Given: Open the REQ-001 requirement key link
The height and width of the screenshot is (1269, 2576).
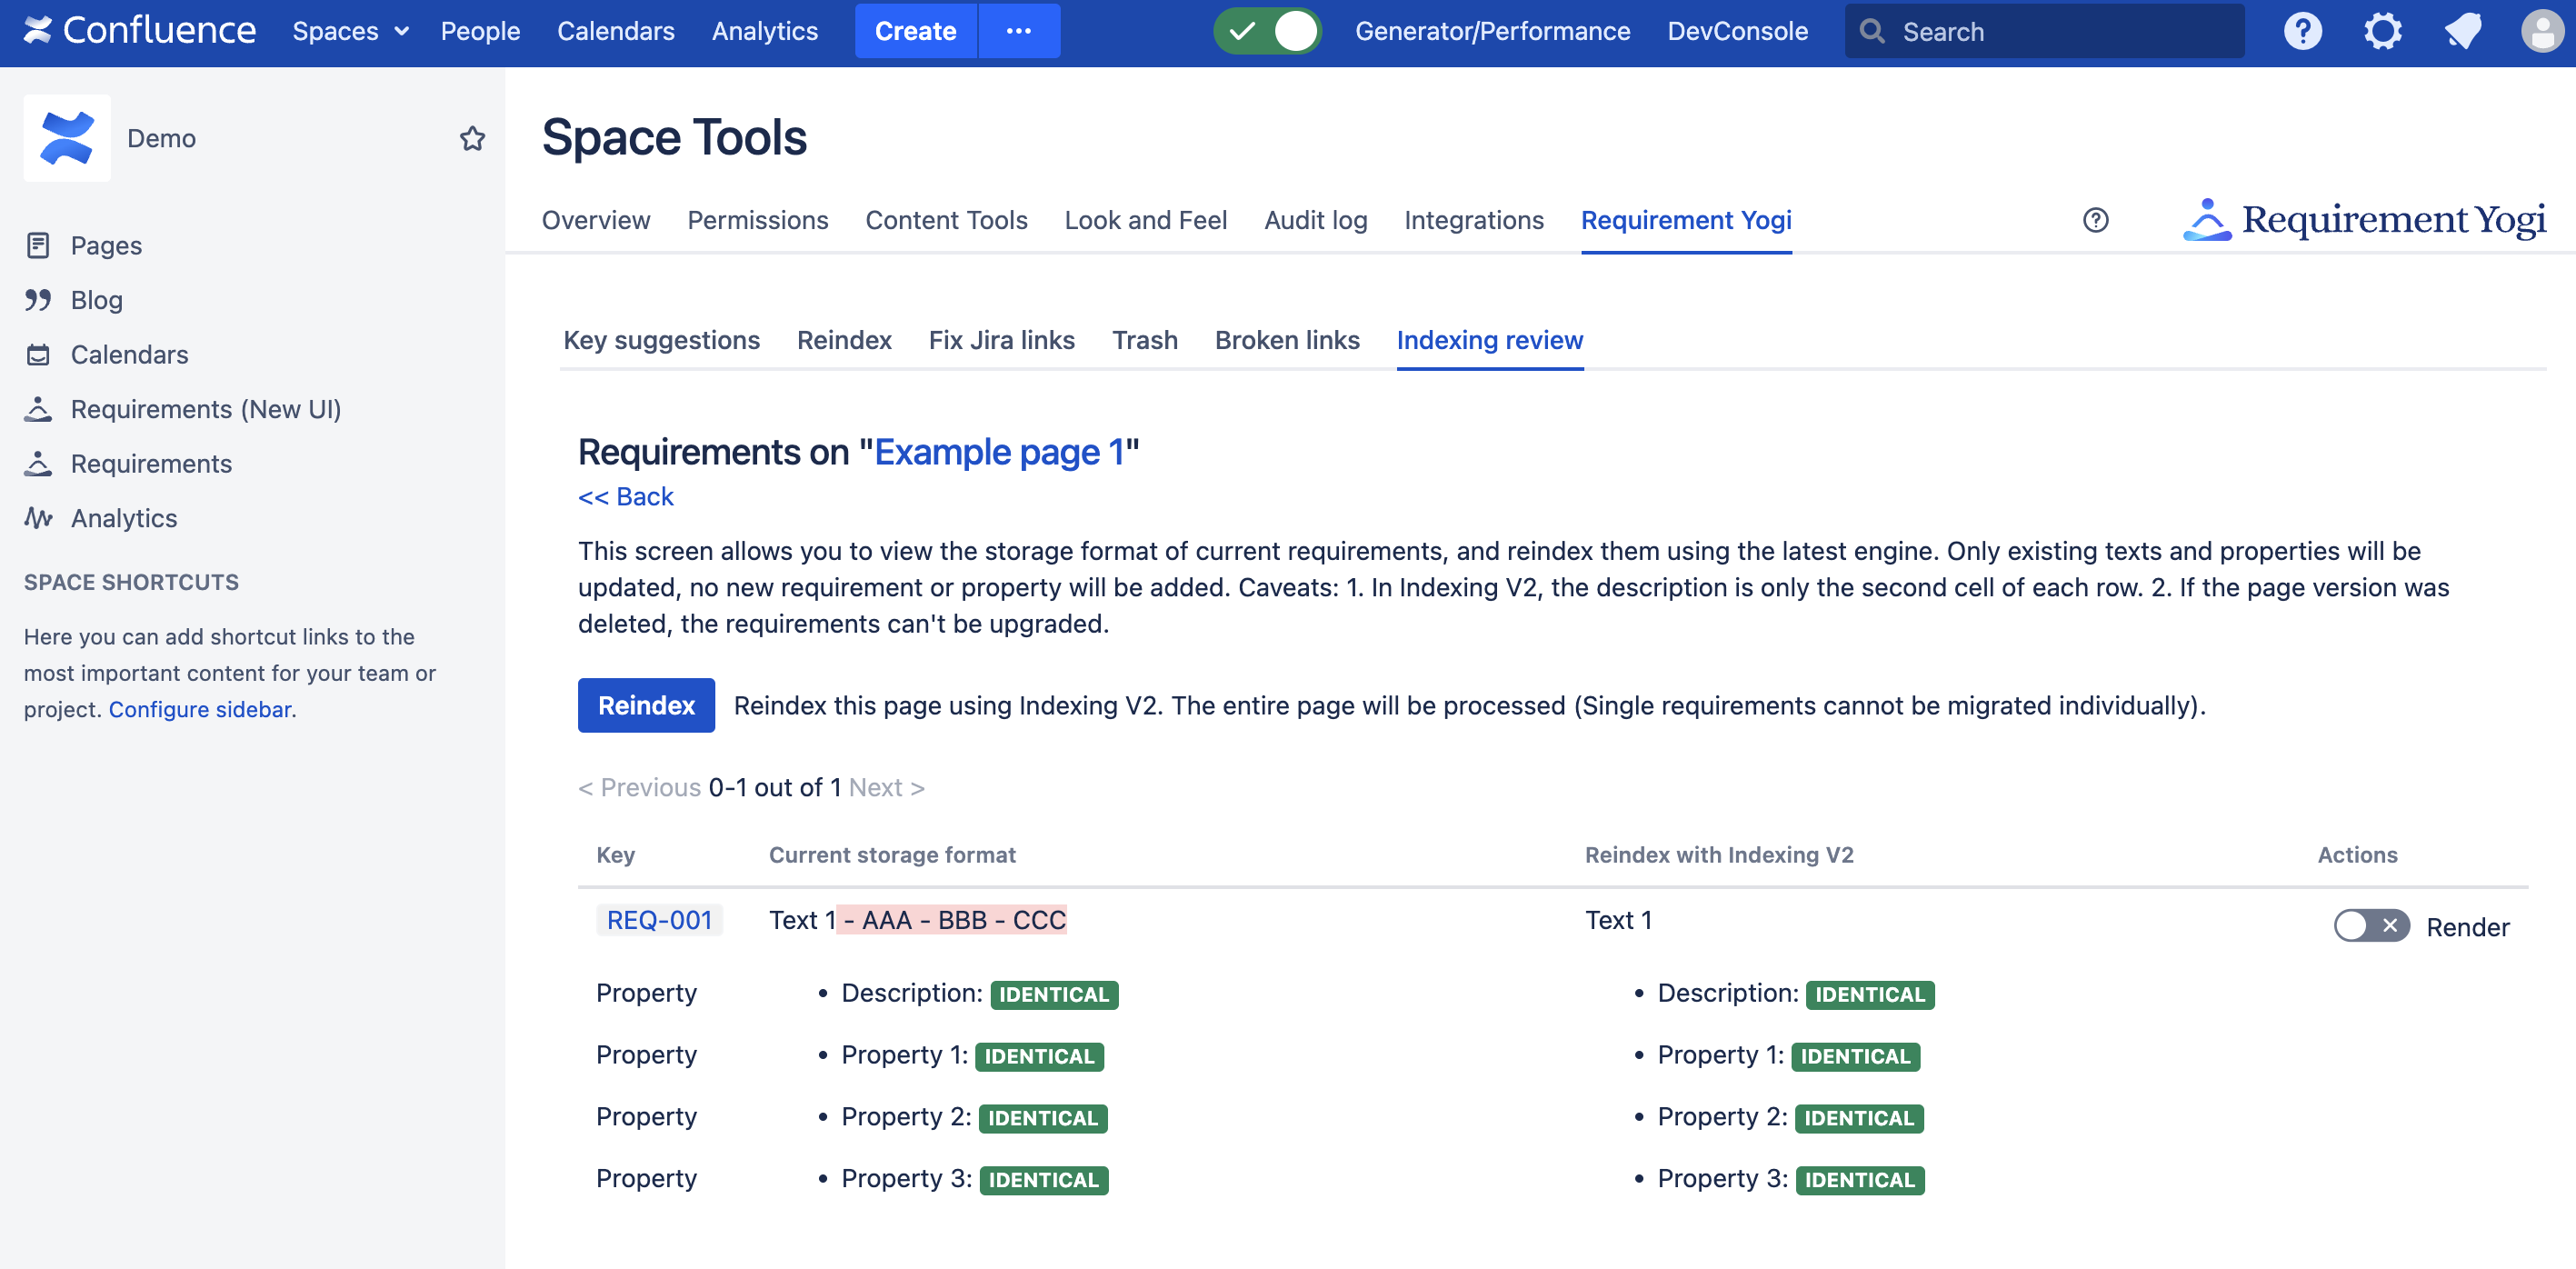Looking at the screenshot, I should (x=659, y=920).
